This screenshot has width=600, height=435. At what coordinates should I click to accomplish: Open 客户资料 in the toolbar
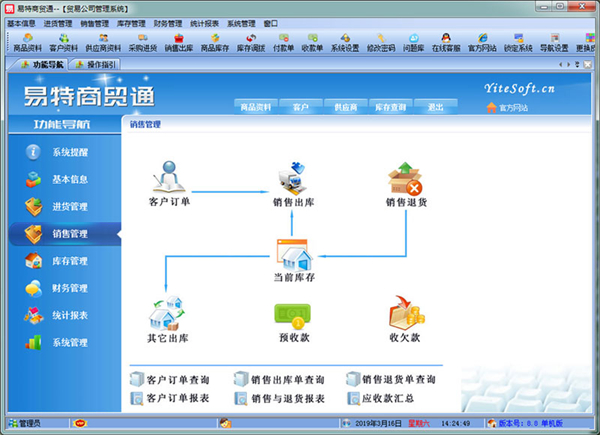pos(64,42)
